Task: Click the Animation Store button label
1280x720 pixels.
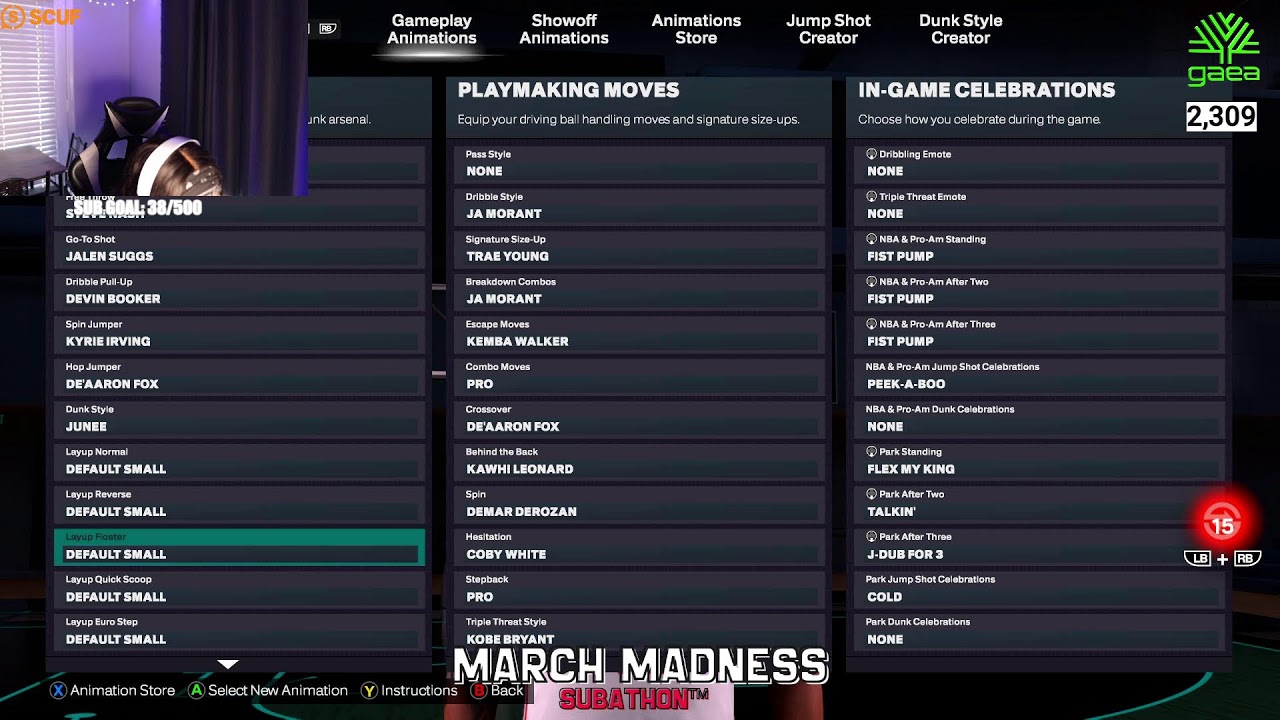Action: (122, 690)
